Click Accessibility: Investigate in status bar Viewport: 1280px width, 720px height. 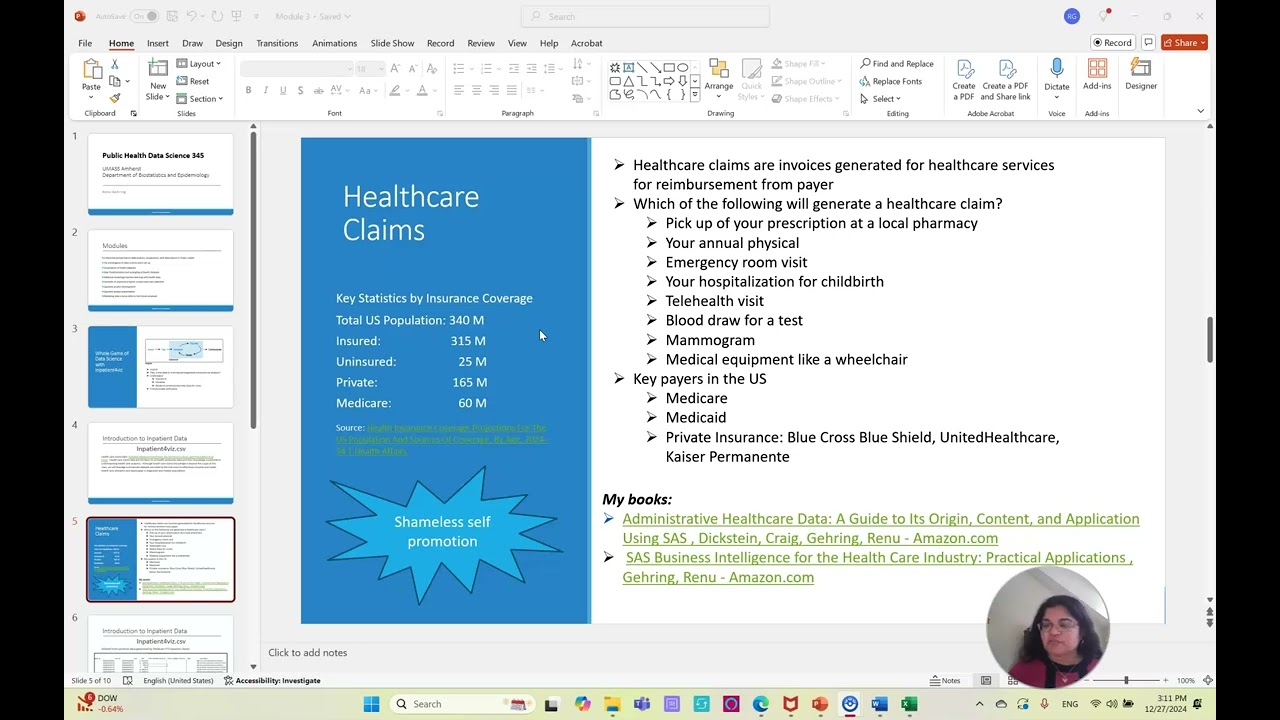coord(272,681)
